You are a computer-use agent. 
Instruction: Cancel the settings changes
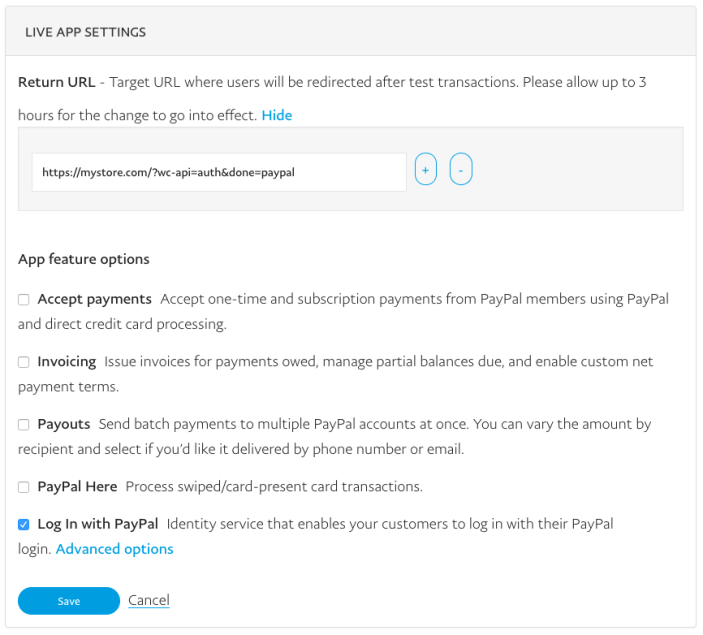(149, 600)
